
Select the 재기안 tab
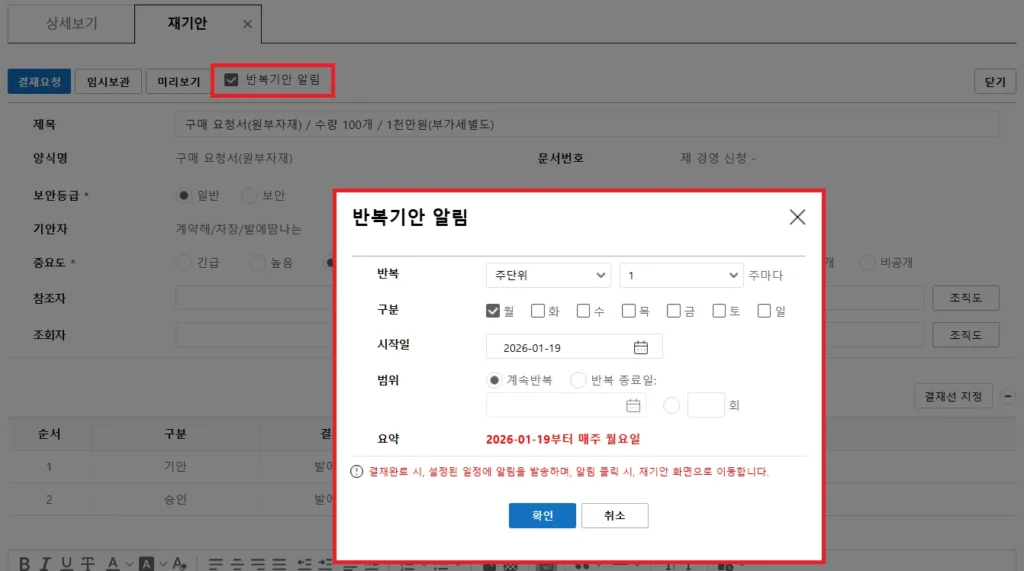[187, 24]
